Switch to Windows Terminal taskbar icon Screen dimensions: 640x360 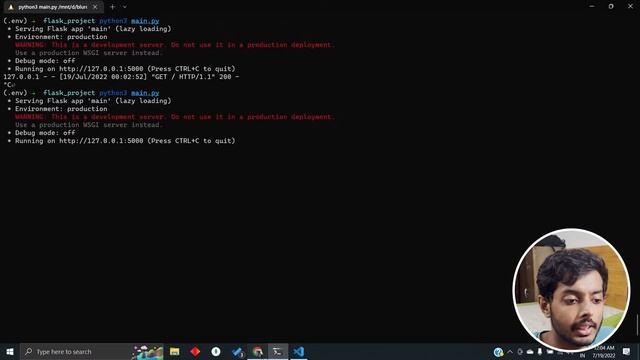(278, 351)
